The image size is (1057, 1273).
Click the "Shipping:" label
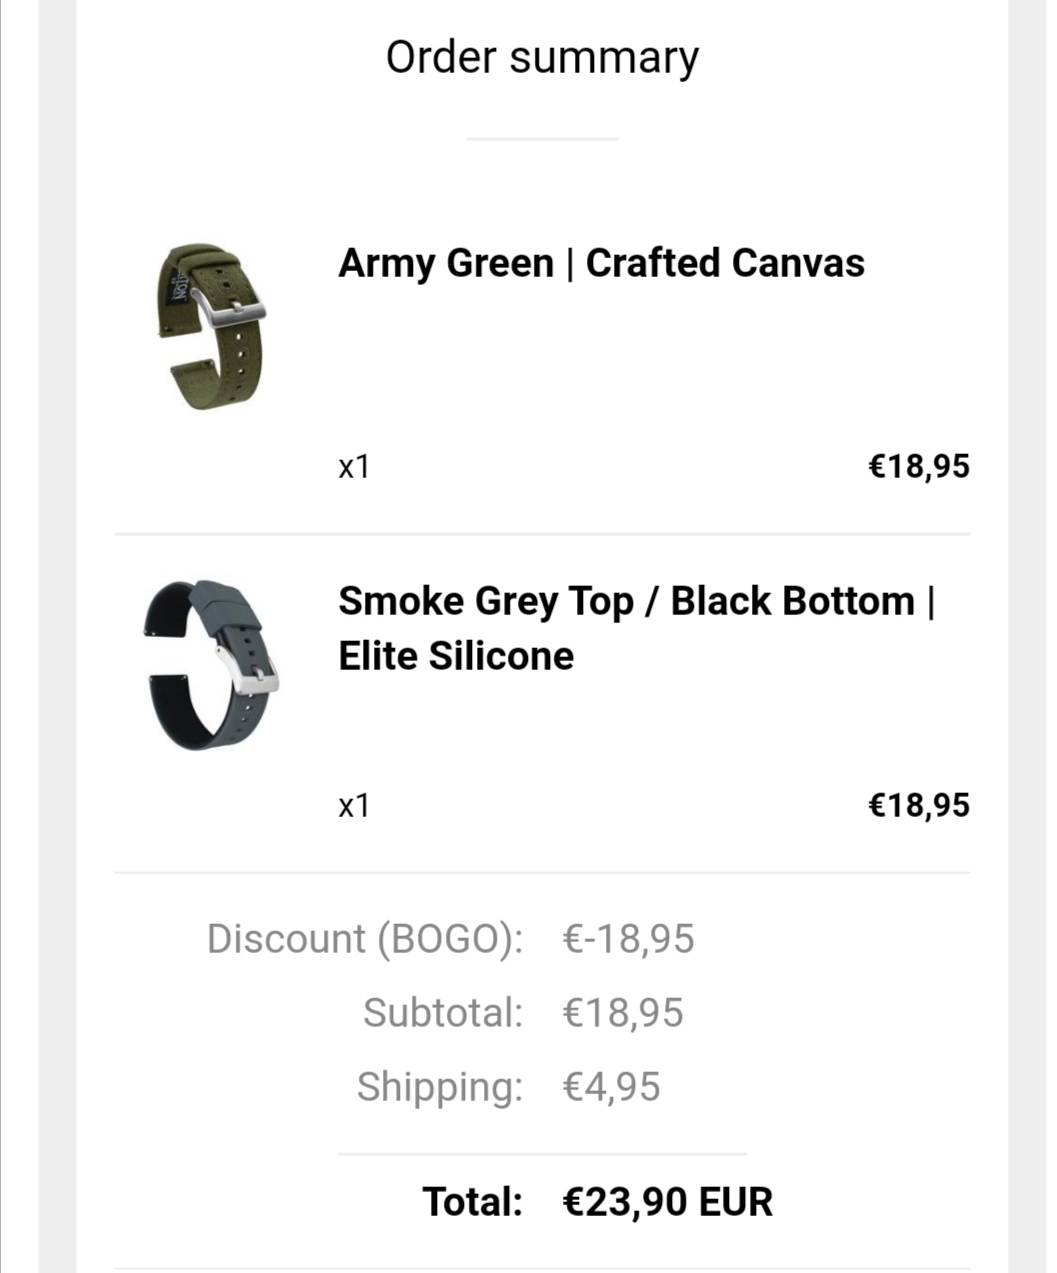click(x=440, y=1087)
